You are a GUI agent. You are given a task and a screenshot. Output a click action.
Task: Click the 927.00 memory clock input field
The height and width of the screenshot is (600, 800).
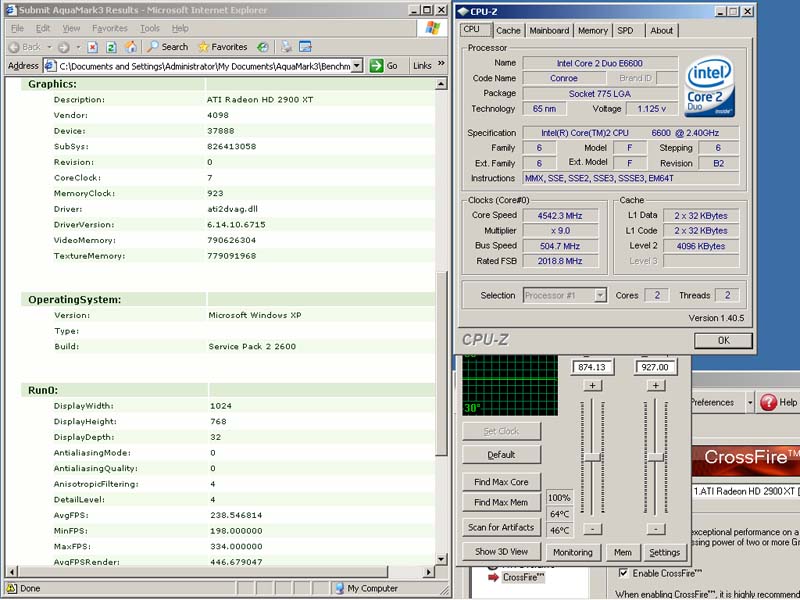pyautogui.click(x=655, y=367)
